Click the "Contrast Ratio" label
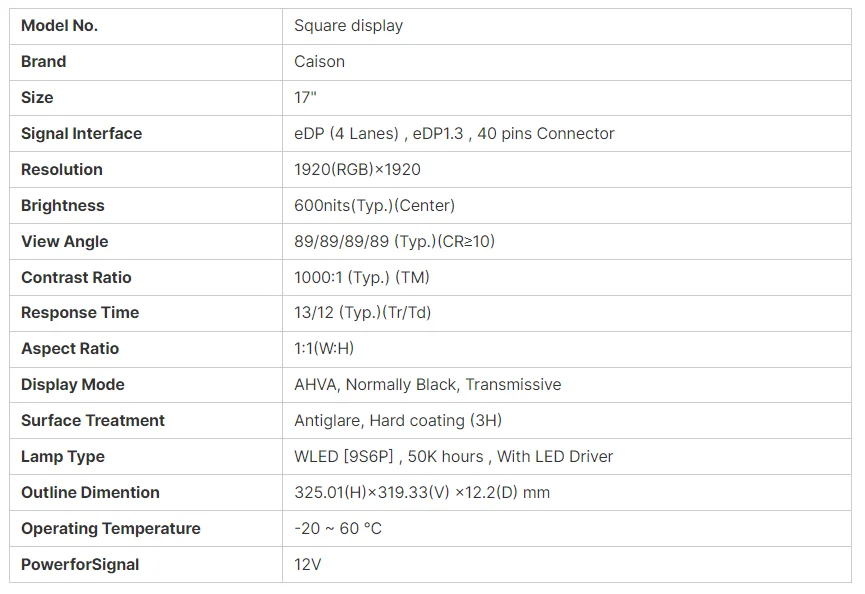Image resolution: width=865 pixels, height=594 pixels. click(76, 278)
